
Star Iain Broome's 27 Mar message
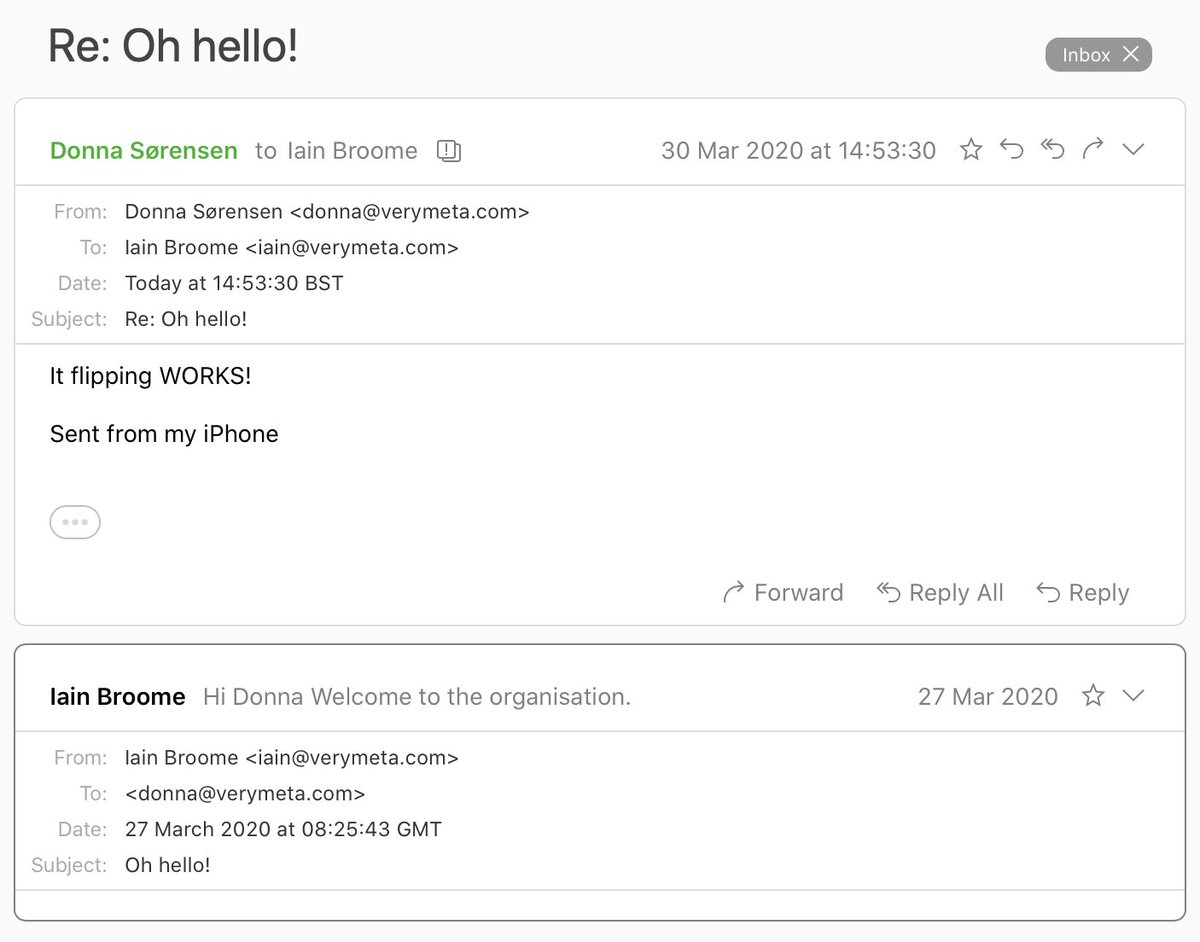pyautogui.click(x=1093, y=696)
